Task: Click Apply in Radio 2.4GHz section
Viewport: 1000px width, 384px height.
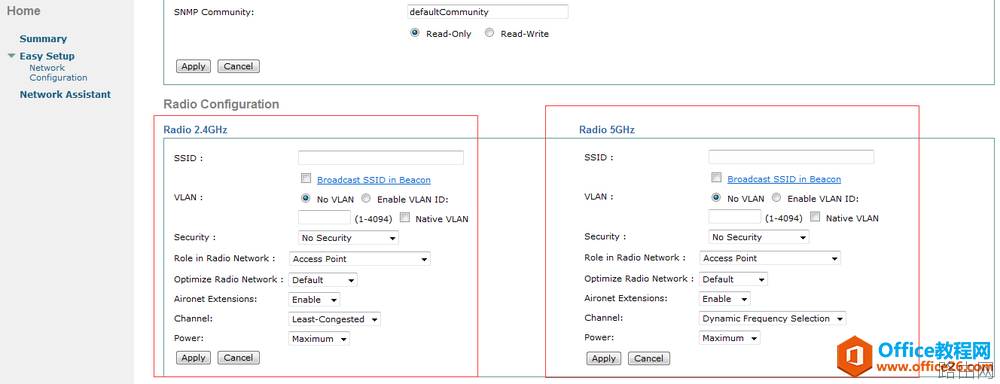Action: click(193, 358)
